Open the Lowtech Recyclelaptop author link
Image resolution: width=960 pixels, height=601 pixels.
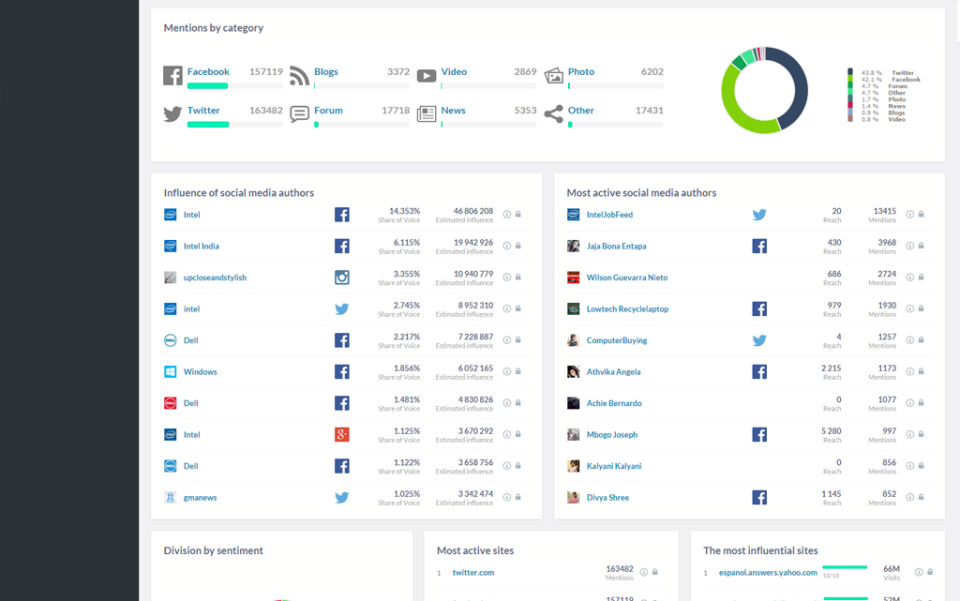coord(628,309)
